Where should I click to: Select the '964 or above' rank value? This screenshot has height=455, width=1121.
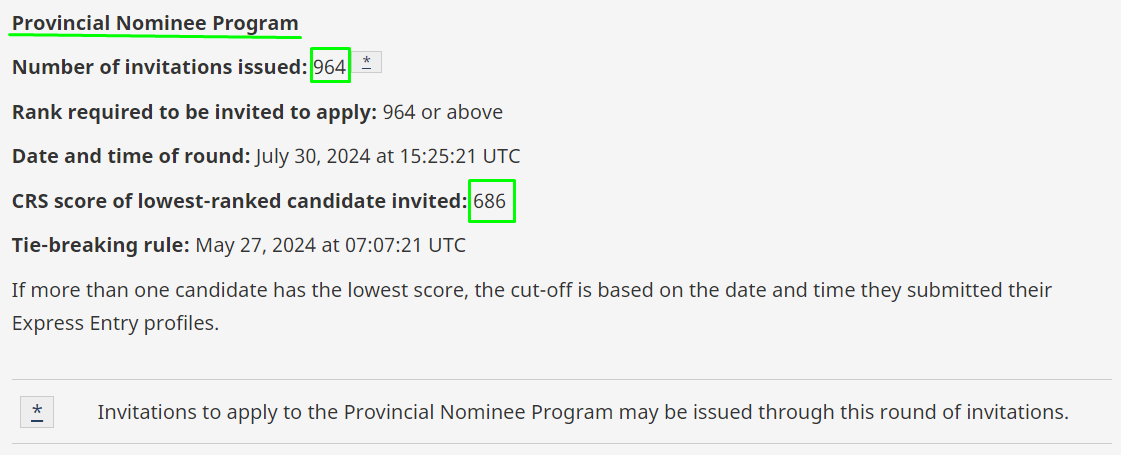coord(443,112)
